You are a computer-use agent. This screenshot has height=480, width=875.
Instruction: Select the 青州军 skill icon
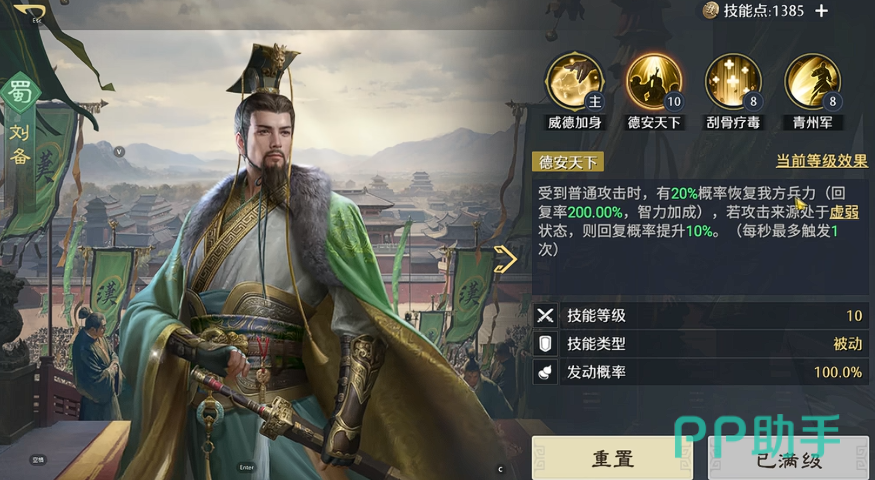812,82
